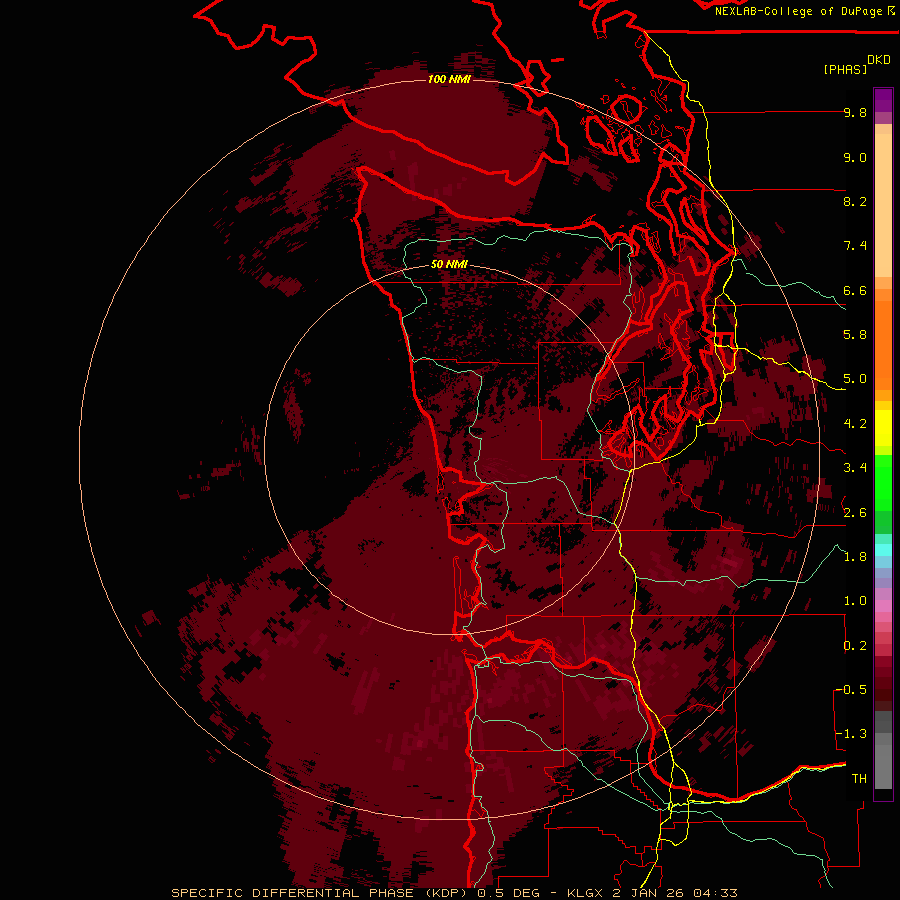The width and height of the screenshot is (900, 900).
Task: Click the 2.6 value on the color scale
Action: point(855,513)
